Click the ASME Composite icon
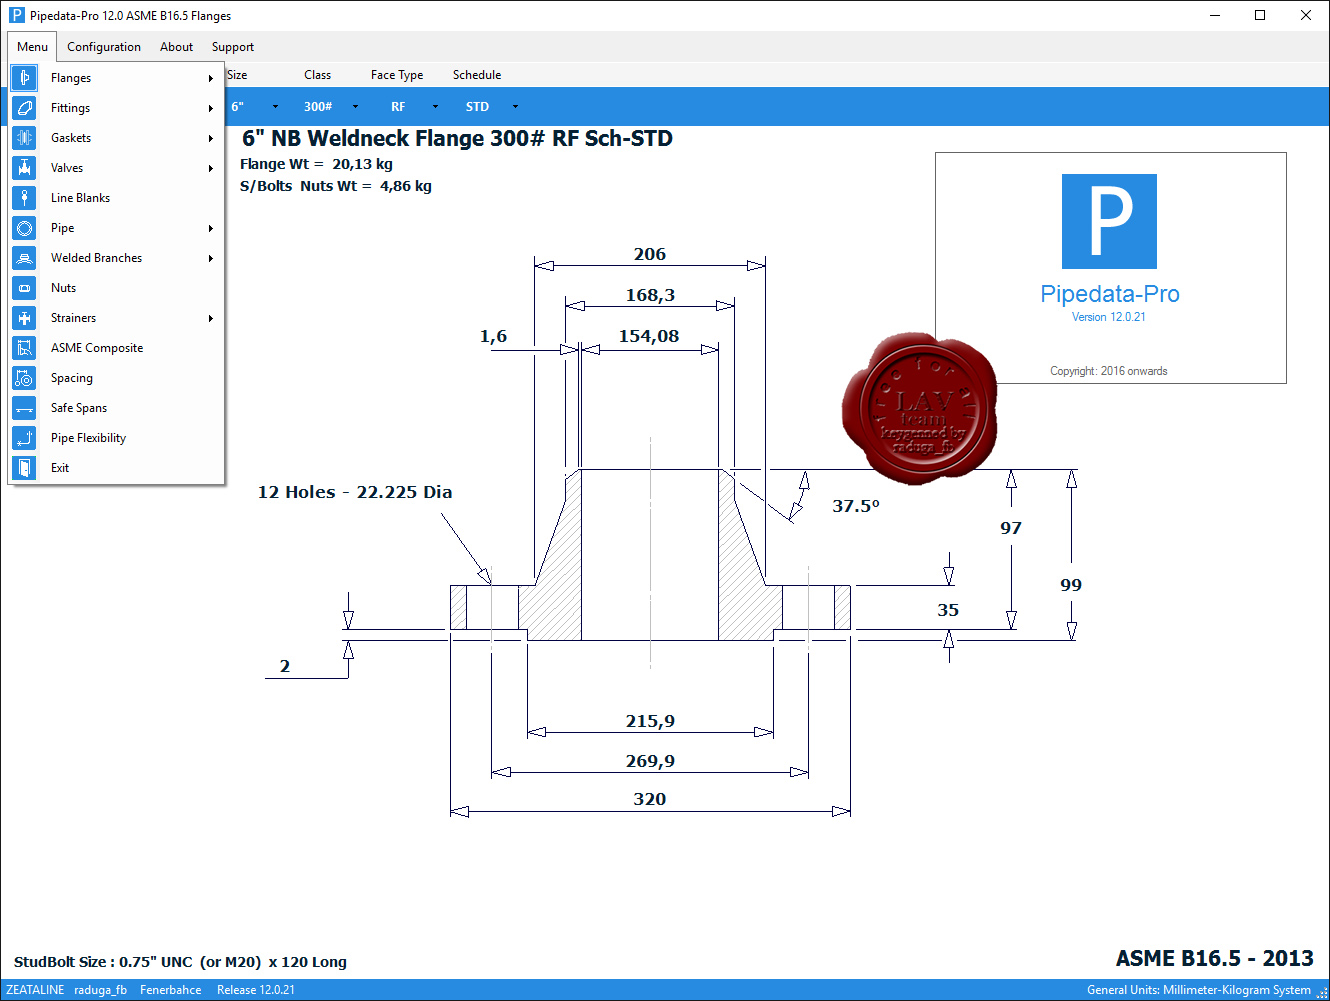Viewport: 1330px width, 1001px height. click(24, 348)
